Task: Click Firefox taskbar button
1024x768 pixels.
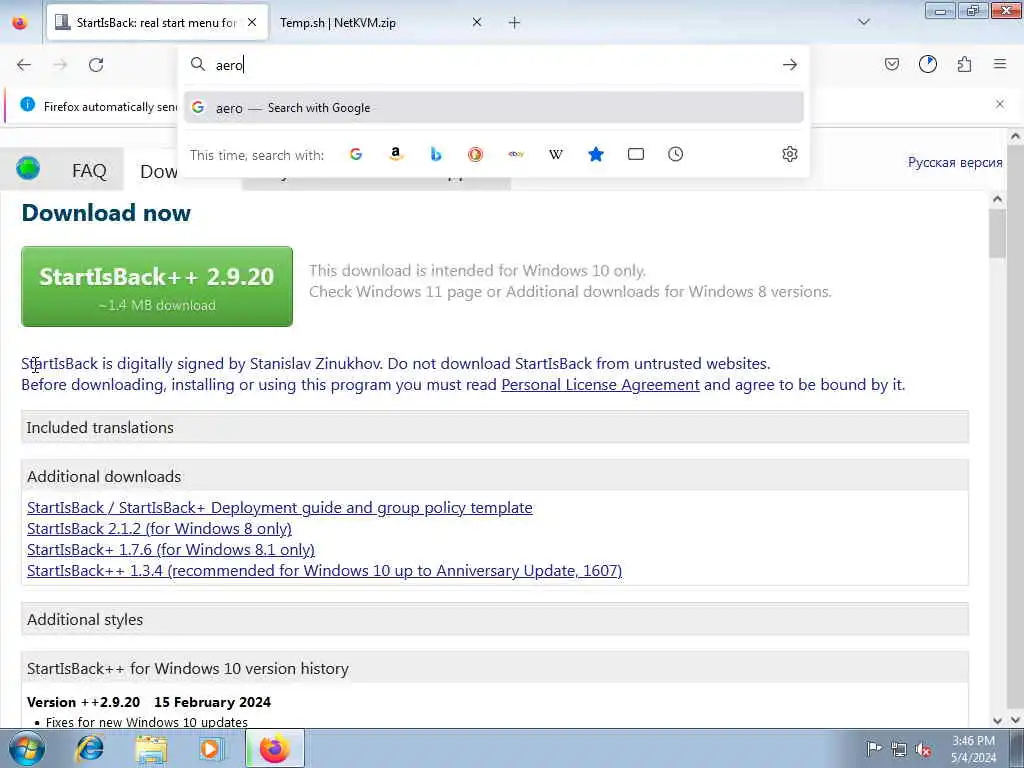Action: [275, 748]
